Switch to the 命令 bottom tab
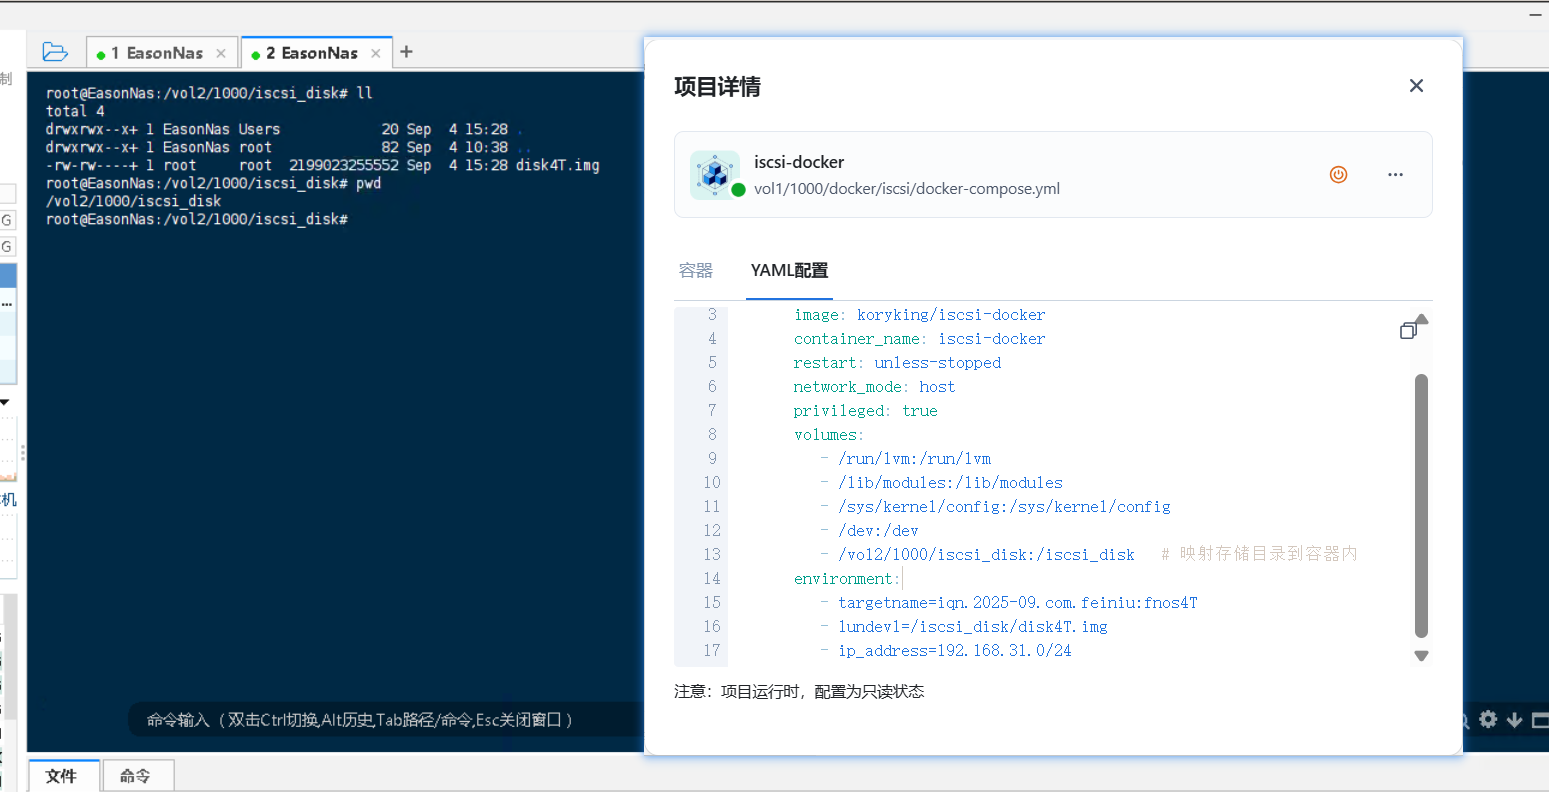 tap(136, 776)
